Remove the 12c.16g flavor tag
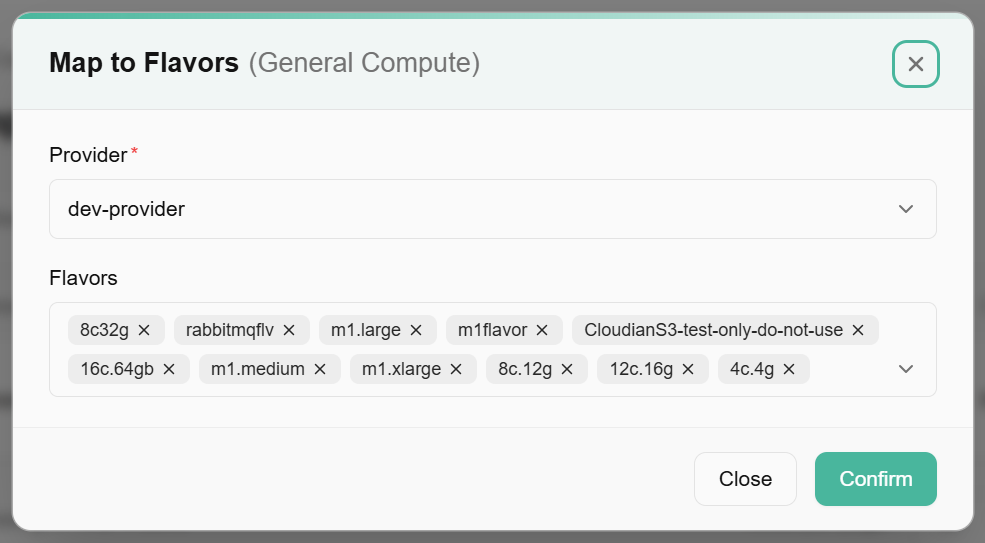This screenshot has width=985, height=543. pos(688,369)
